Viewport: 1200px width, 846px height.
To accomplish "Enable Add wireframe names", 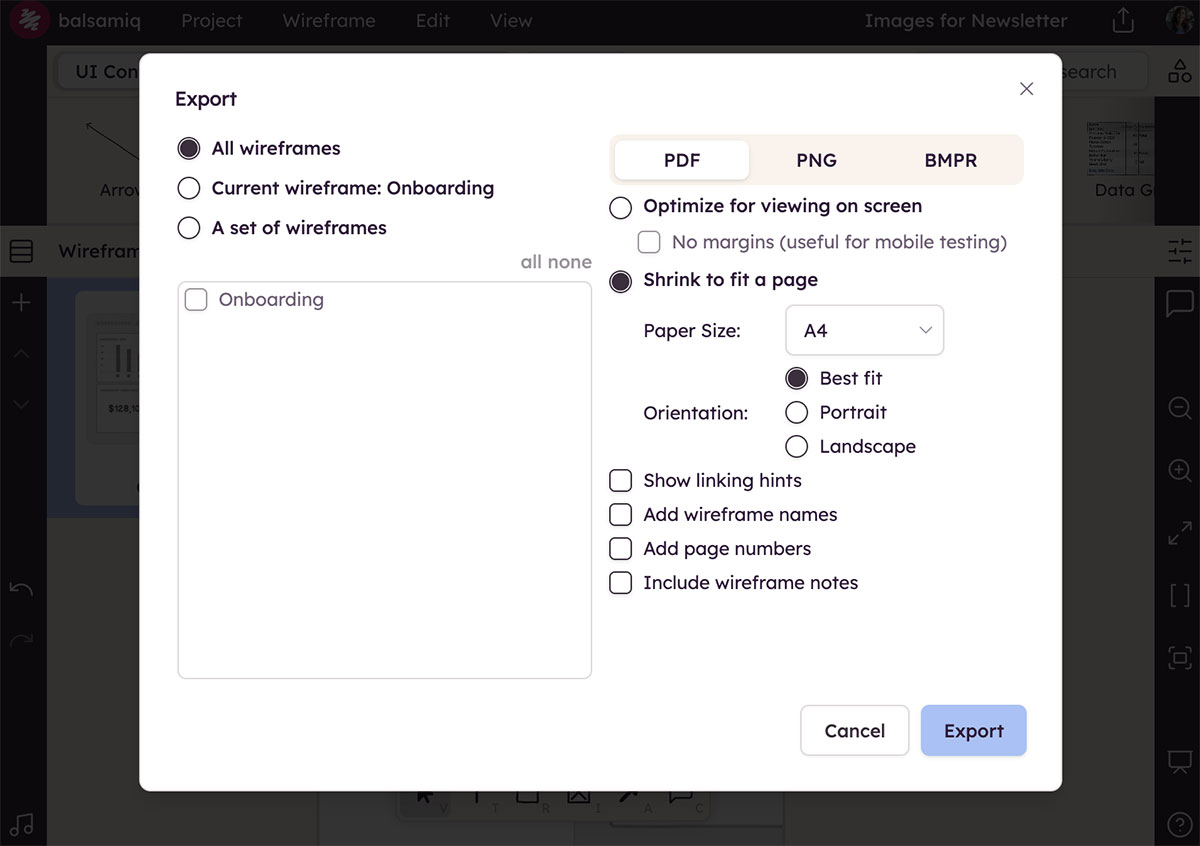I will point(620,514).
